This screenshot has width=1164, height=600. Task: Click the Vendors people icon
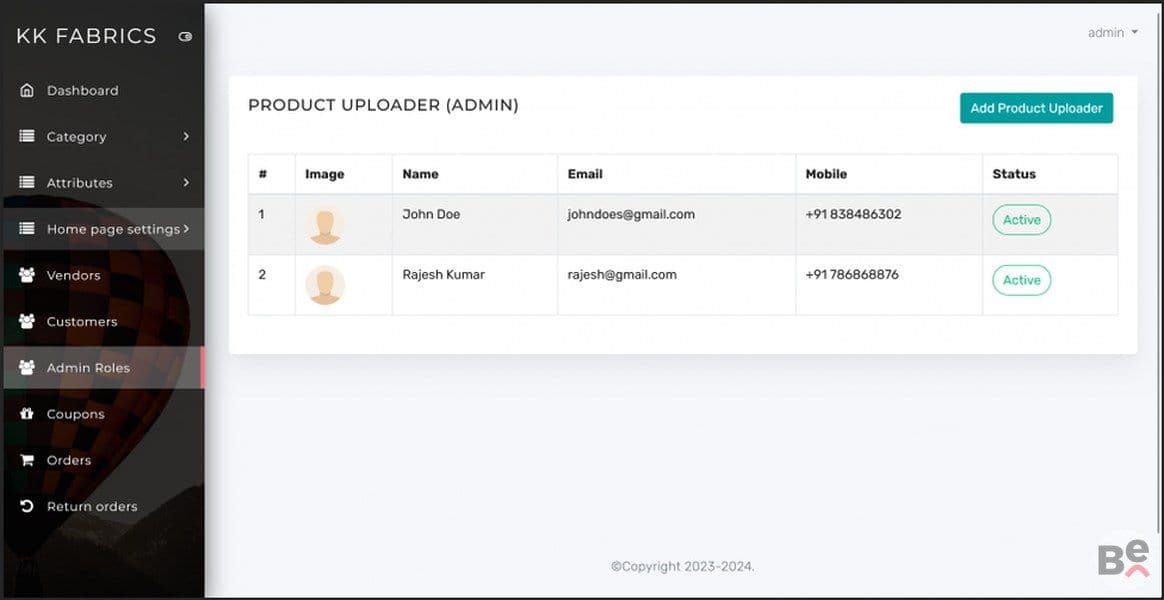(x=27, y=275)
